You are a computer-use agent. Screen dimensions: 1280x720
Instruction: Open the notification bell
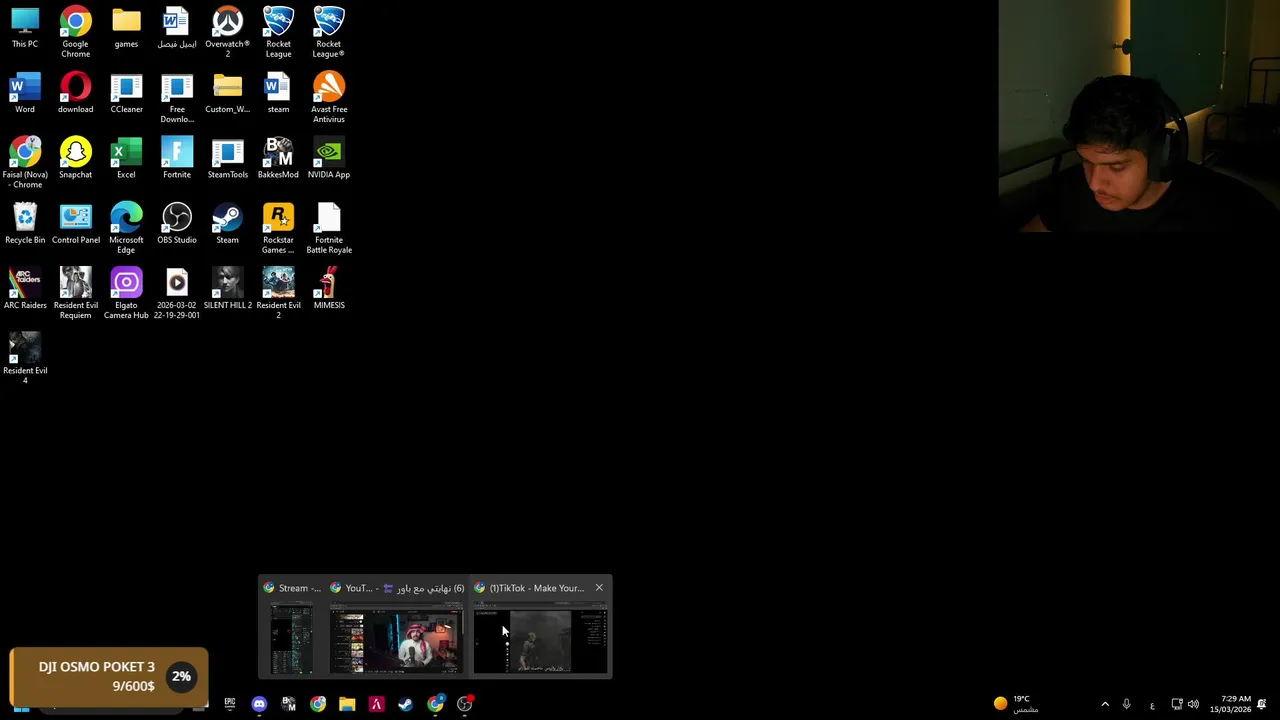(1262, 704)
